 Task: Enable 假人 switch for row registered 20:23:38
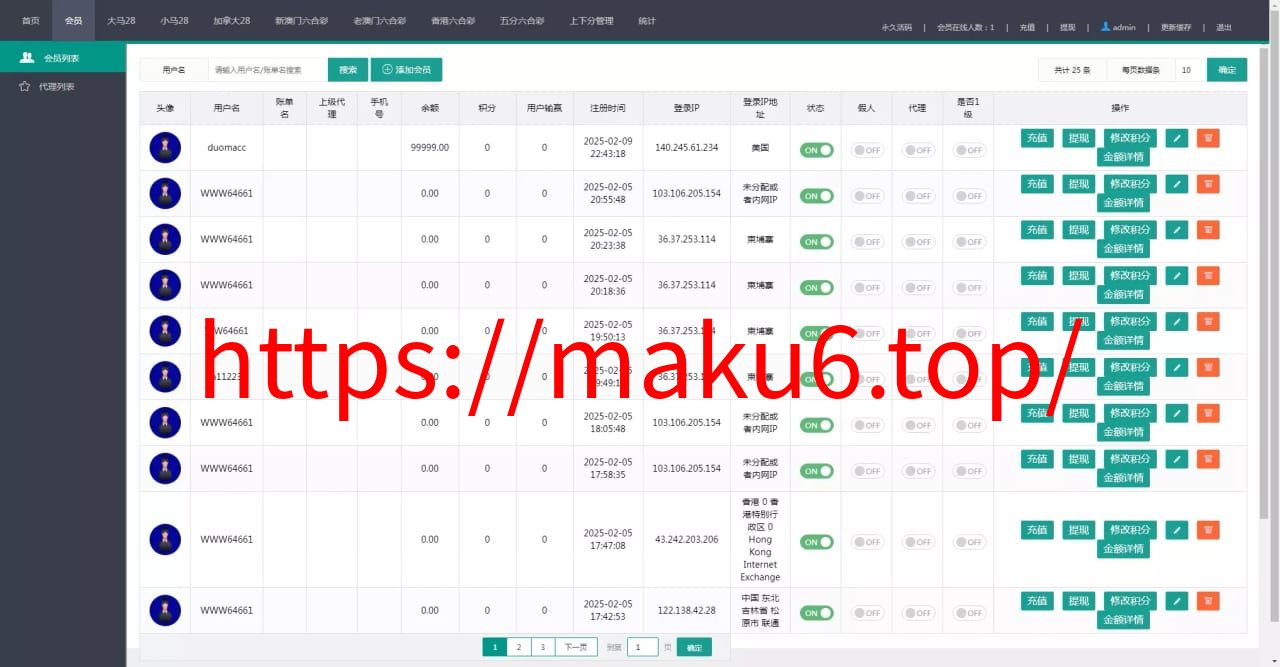click(x=867, y=242)
